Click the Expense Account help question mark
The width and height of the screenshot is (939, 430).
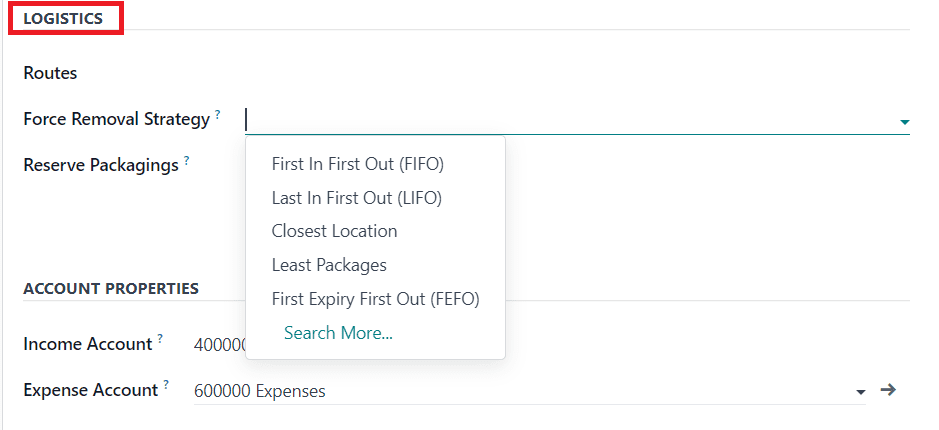166,385
